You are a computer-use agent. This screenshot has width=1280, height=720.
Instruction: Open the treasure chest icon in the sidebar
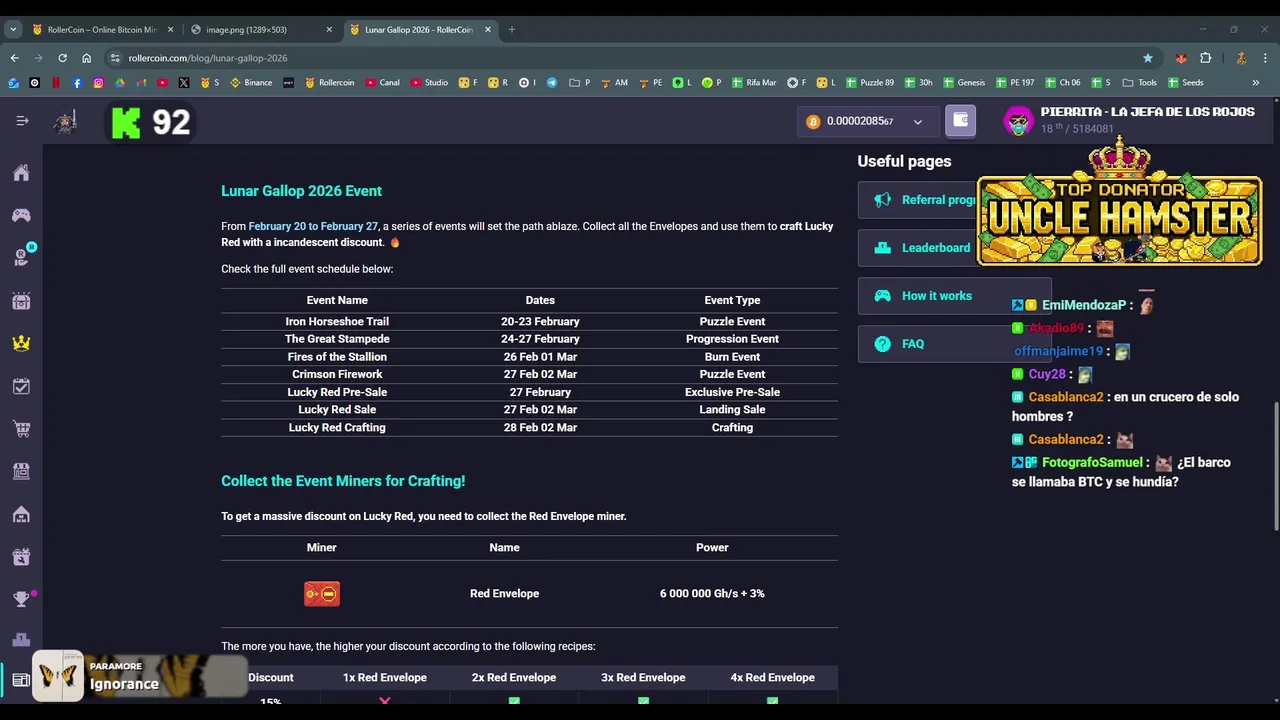(x=21, y=301)
